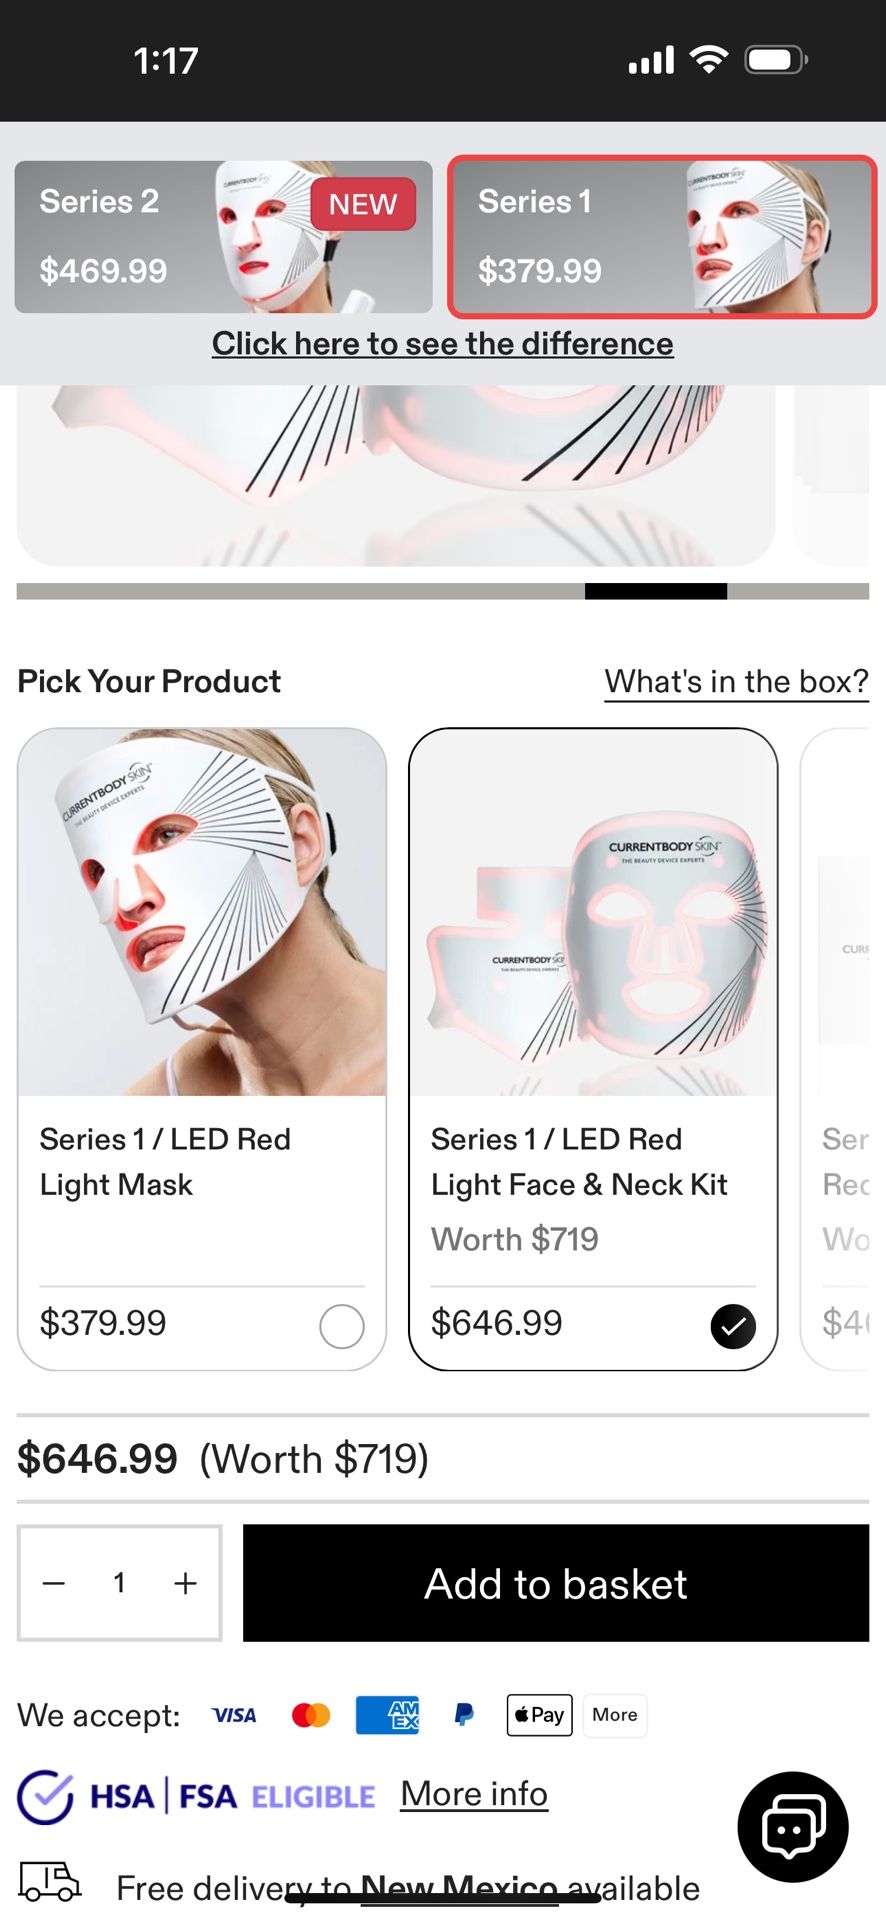Tap the Apple Pay icon
886x1920 pixels.
539,1715
